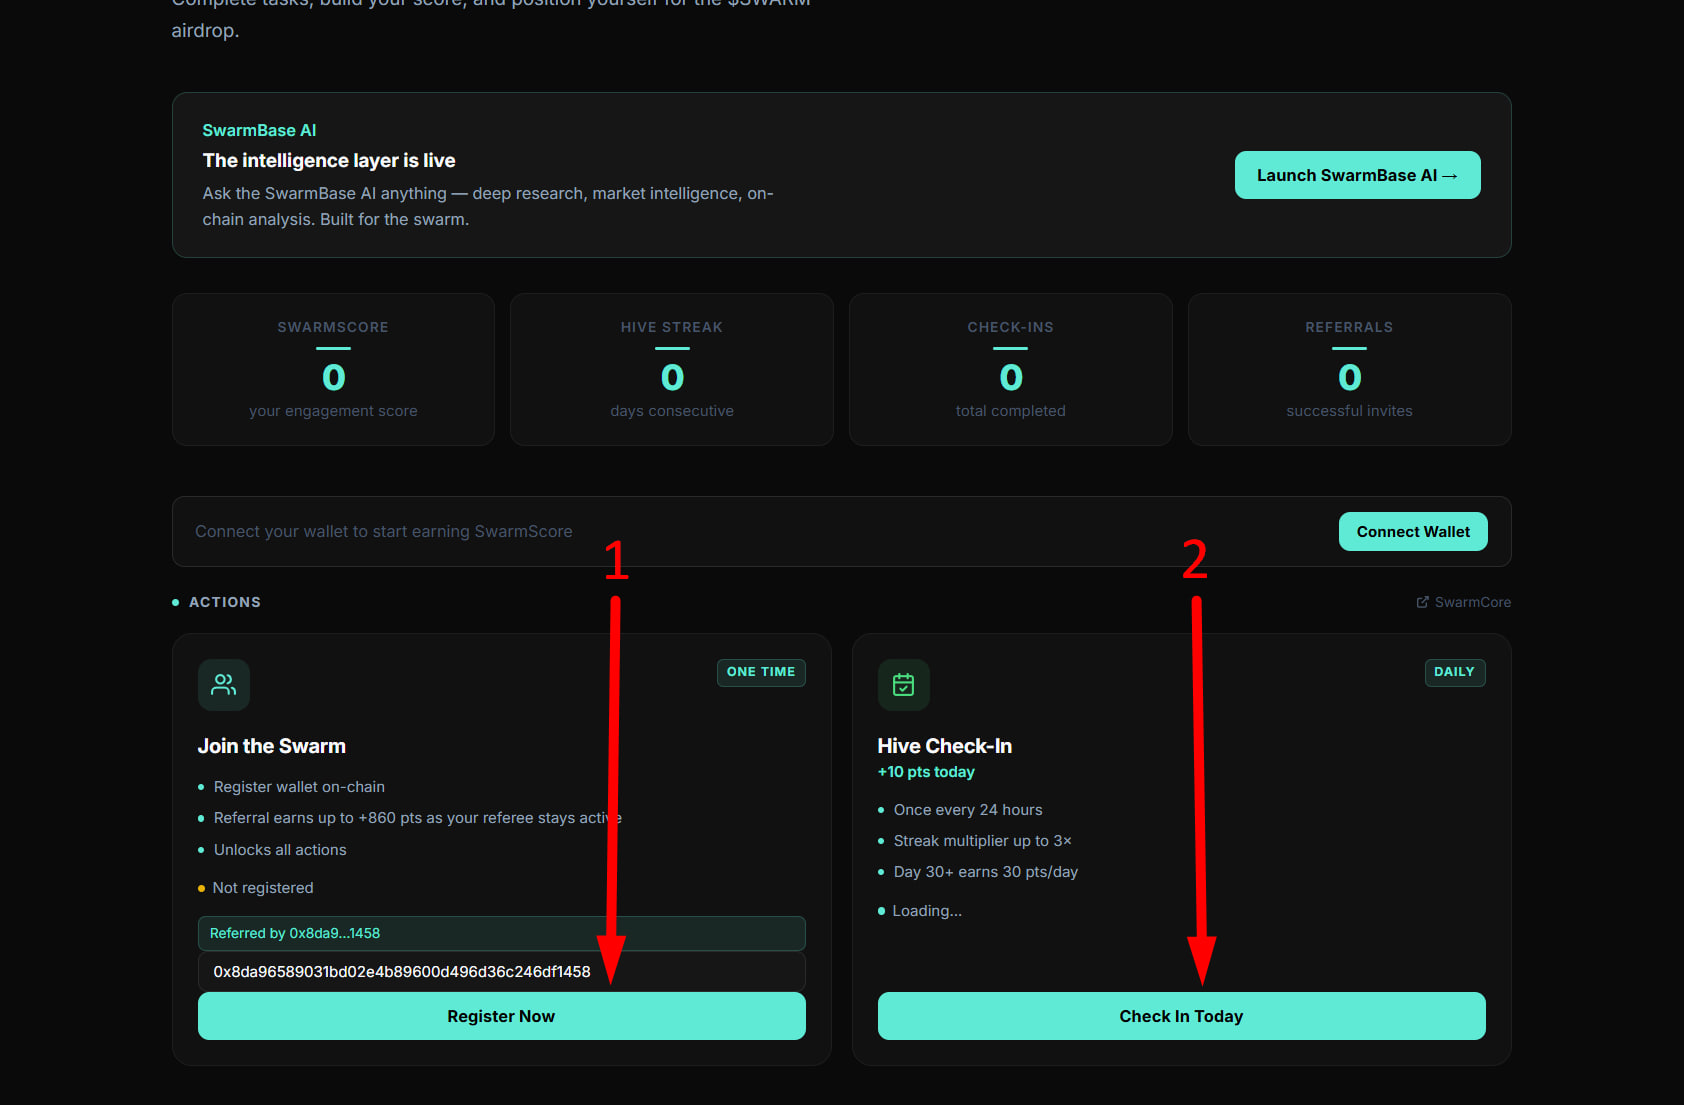Viewport: 1684px width, 1105px height.
Task: Open the SwarmCore link
Action: pyautogui.click(x=1464, y=602)
